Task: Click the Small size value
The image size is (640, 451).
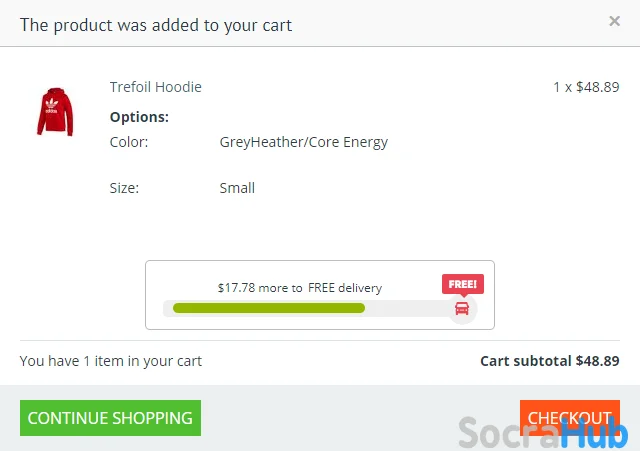Action: point(237,188)
